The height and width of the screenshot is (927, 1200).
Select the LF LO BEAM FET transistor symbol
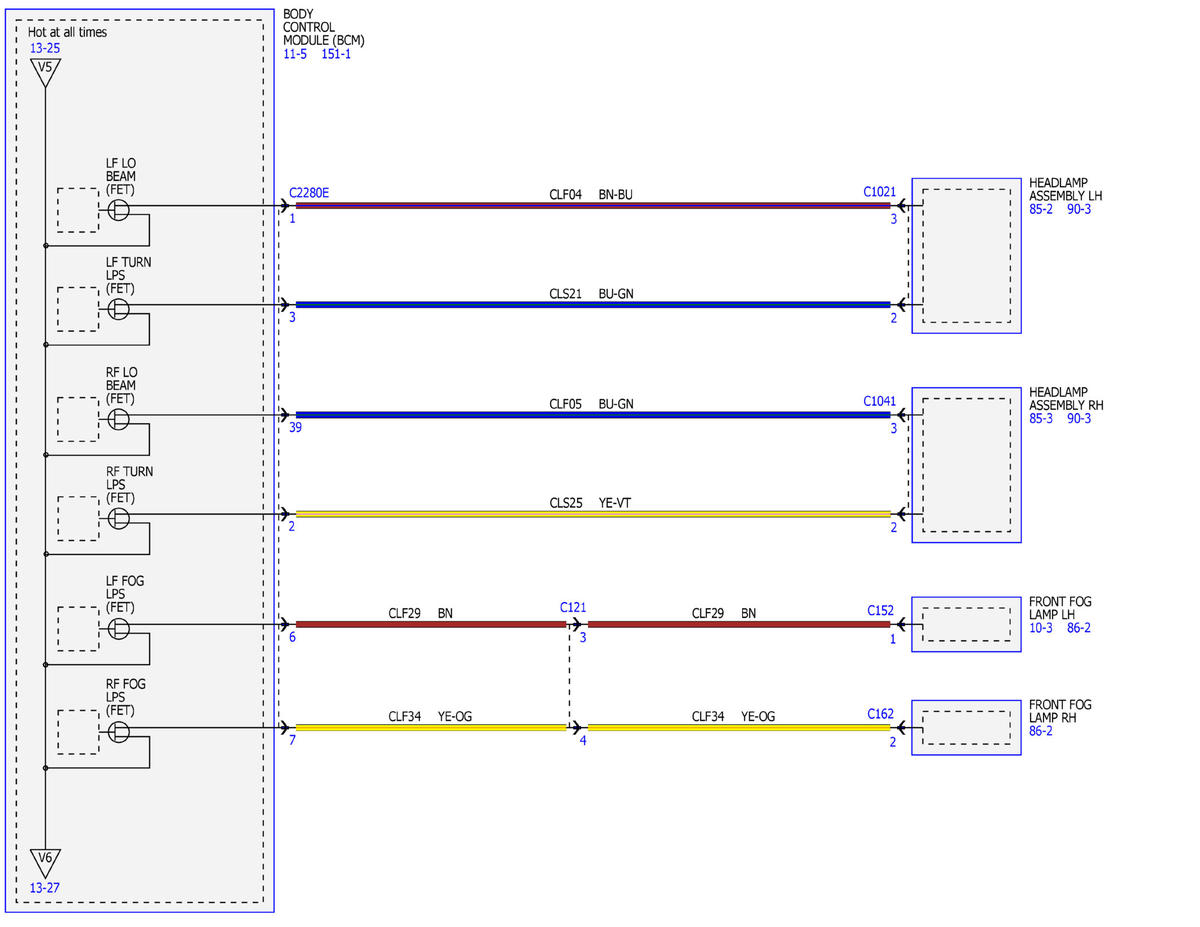pyautogui.click(x=119, y=209)
